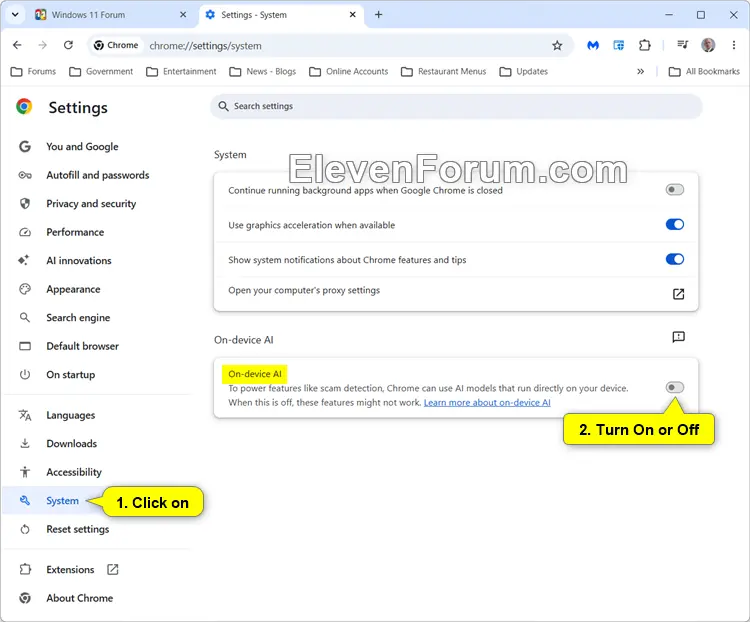Toggle continue running background apps switch

pos(674,189)
